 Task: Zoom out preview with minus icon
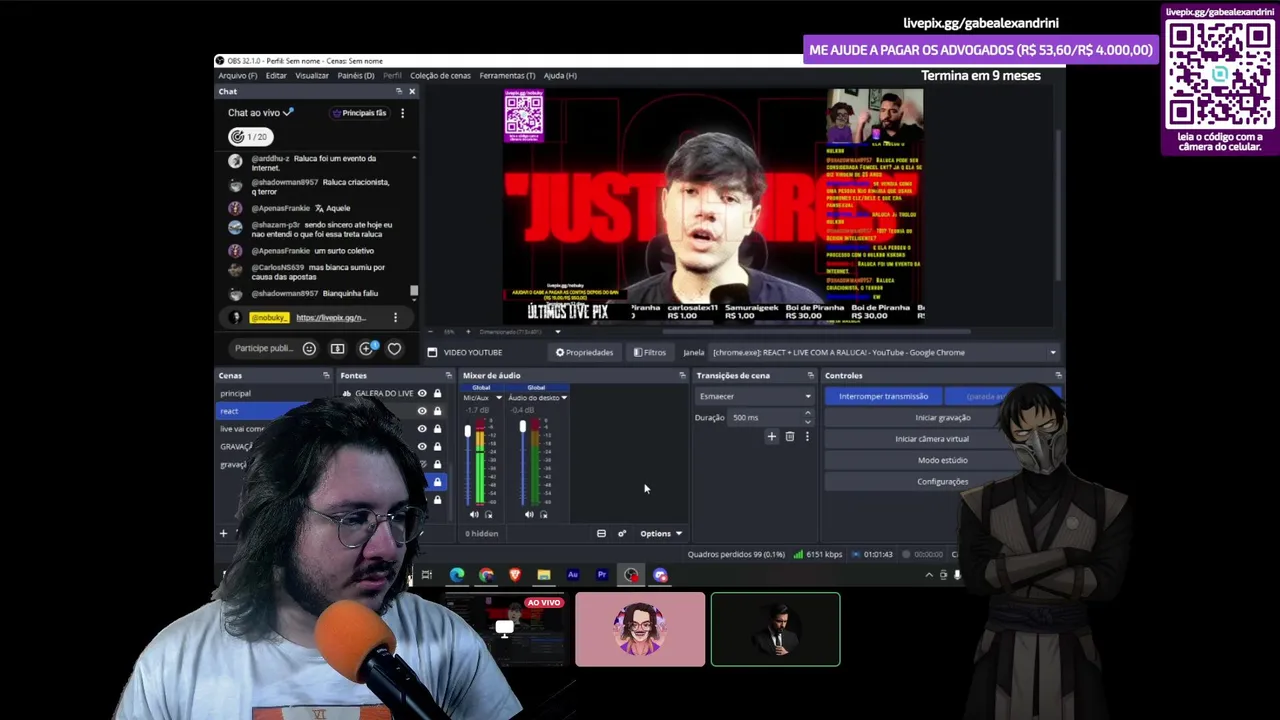[431, 332]
